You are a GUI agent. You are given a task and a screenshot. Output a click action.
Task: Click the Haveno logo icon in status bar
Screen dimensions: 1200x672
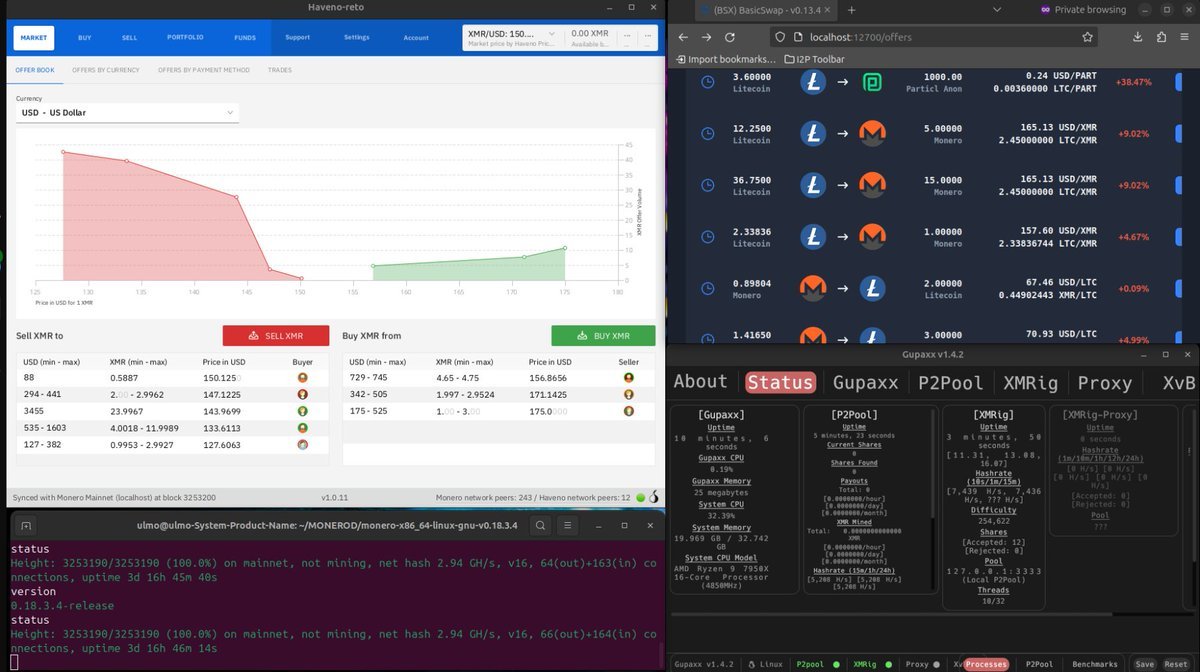(x=654, y=496)
